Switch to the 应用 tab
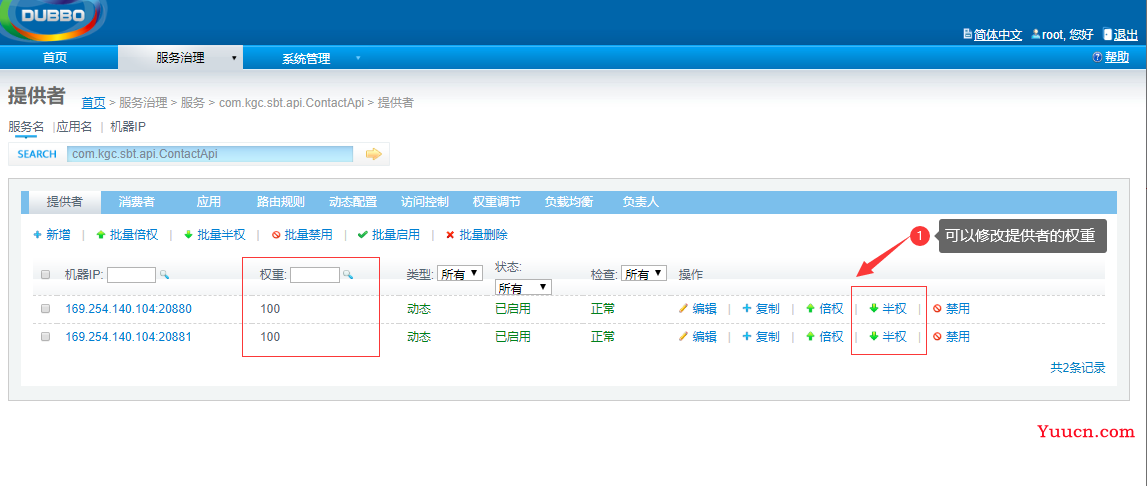Image resolution: width=1147 pixels, height=486 pixels. (208, 202)
